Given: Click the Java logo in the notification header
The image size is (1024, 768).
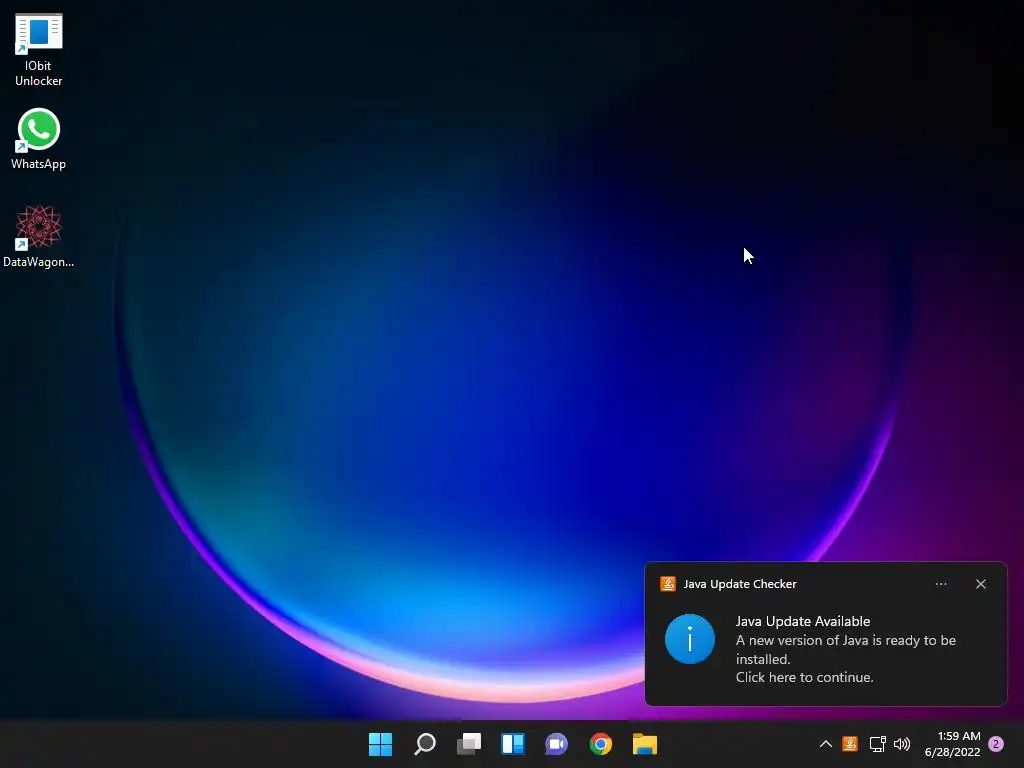Looking at the screenshot, I should click(x=667, y=584).
